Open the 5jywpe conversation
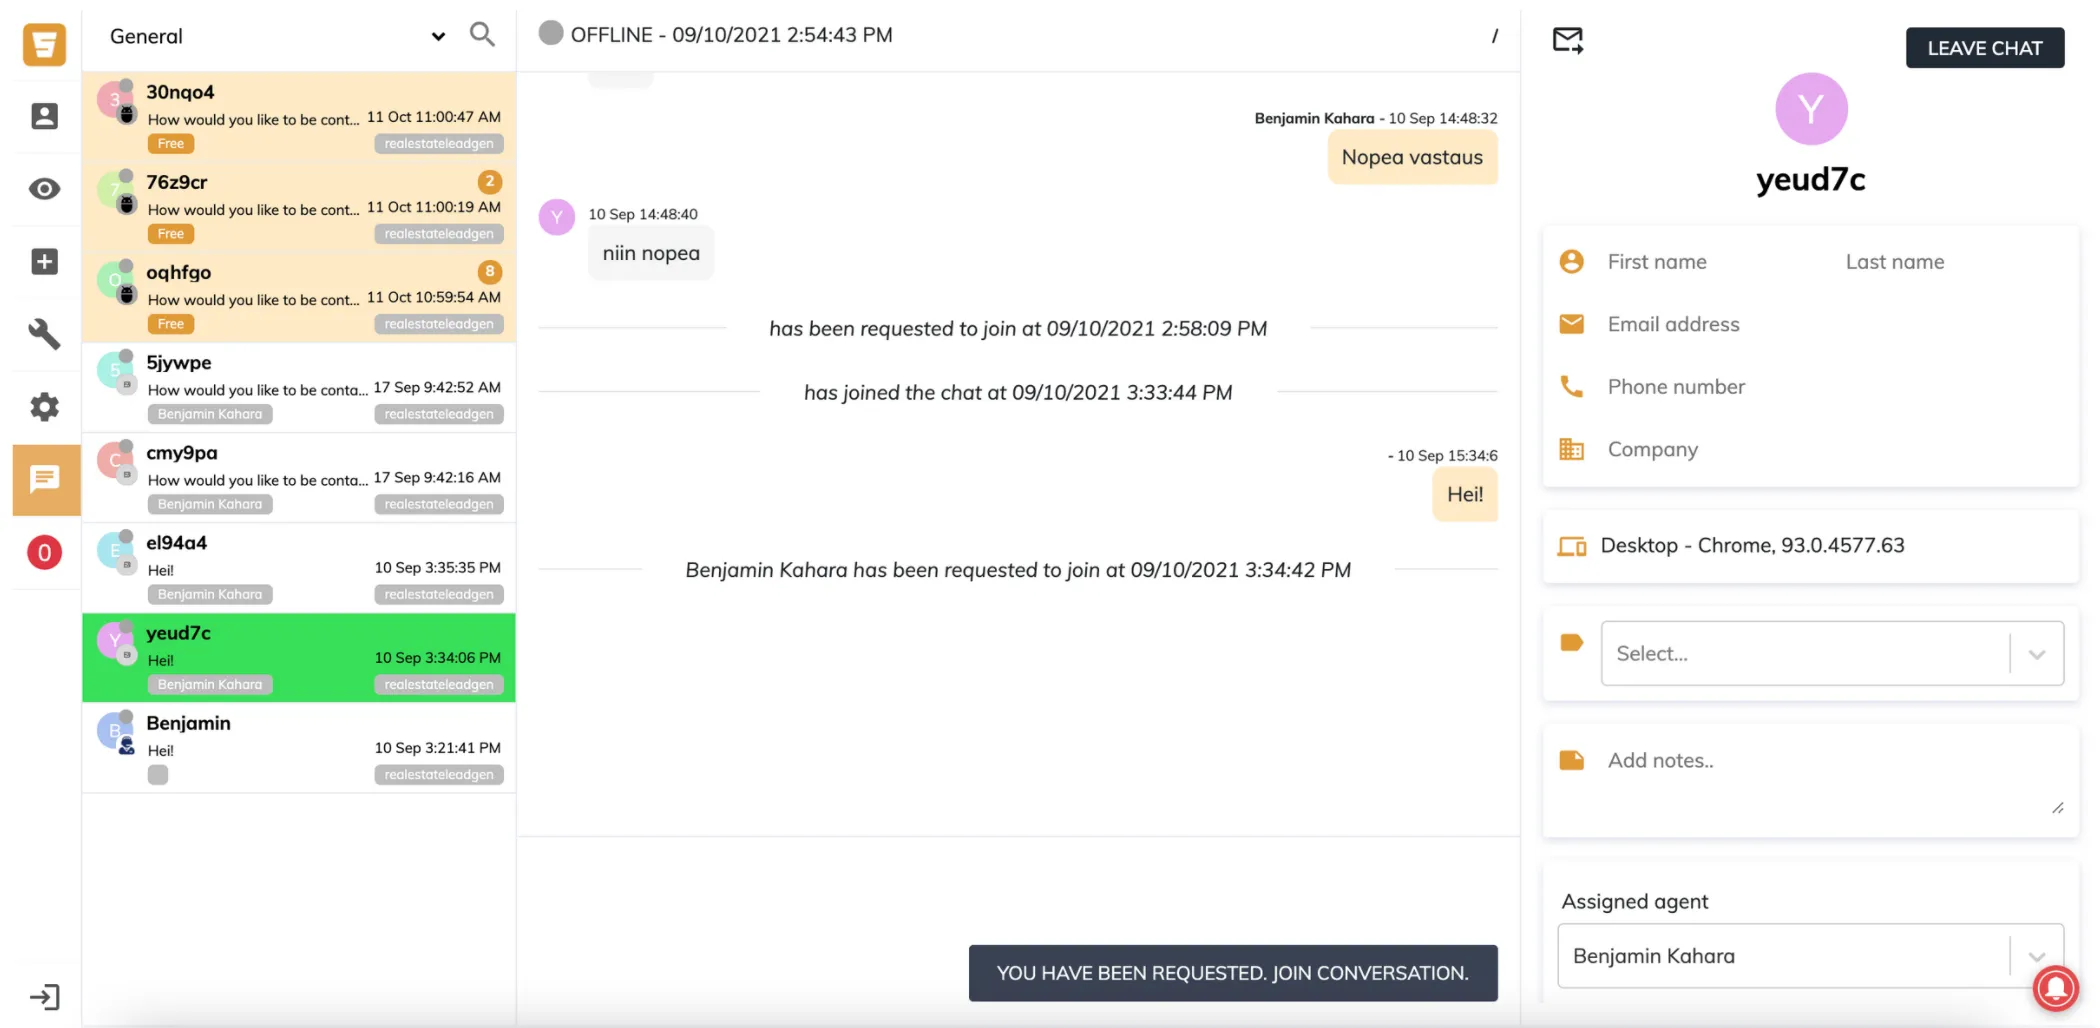The height and width of the screenshot is (1028, 2100). pos(299,387)
